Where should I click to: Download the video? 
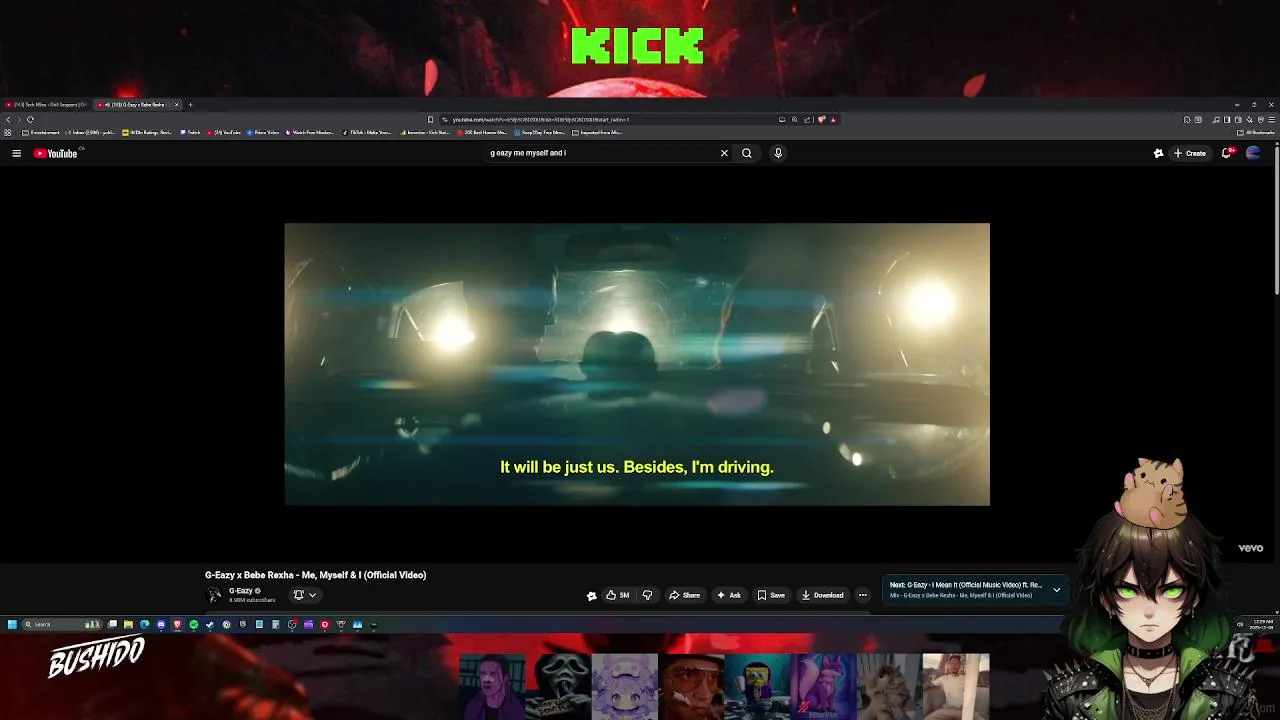[822, 595]
